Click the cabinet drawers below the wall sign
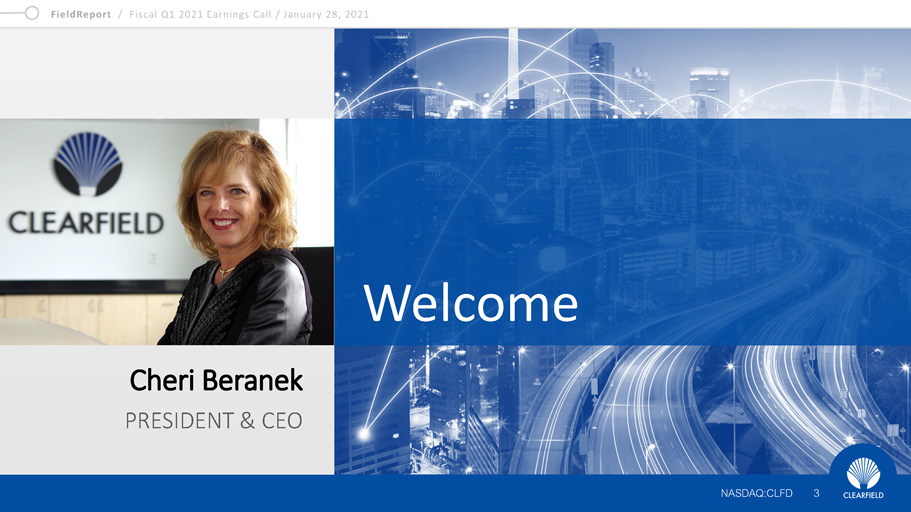The height and width of the screenshot is (512, 911). pyautogui.click(x=80, y=318)
